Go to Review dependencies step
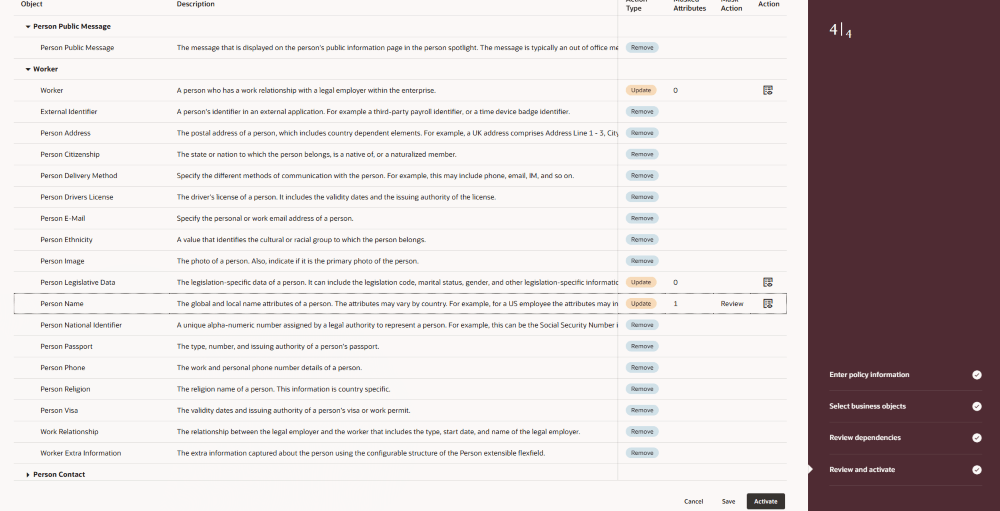This screenshot has height=511, width=1000. click(x=865, y=438)
